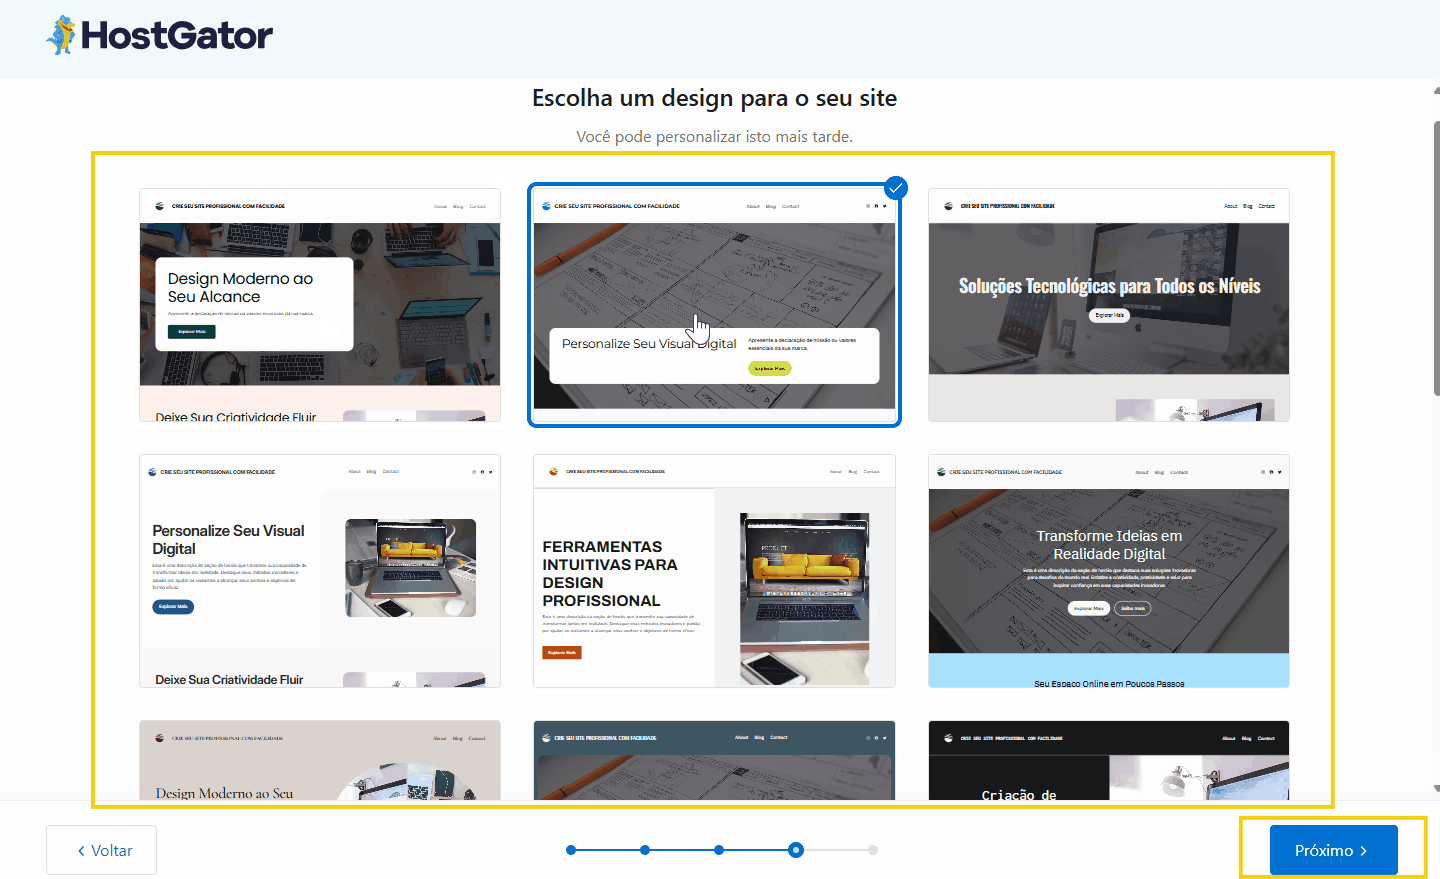Go to the second progress step dot
The image size is (1440, 879).
tap(645, 850)
